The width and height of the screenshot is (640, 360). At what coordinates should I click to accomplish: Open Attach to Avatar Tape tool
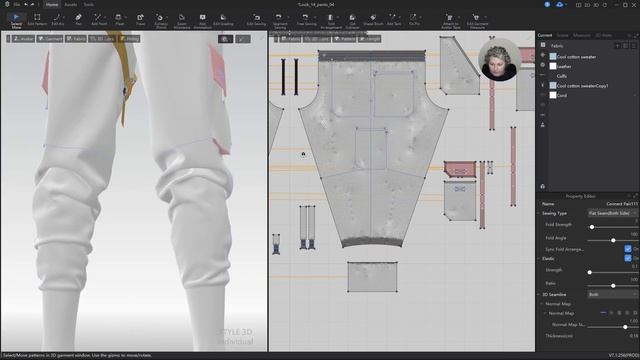(450, 20)
